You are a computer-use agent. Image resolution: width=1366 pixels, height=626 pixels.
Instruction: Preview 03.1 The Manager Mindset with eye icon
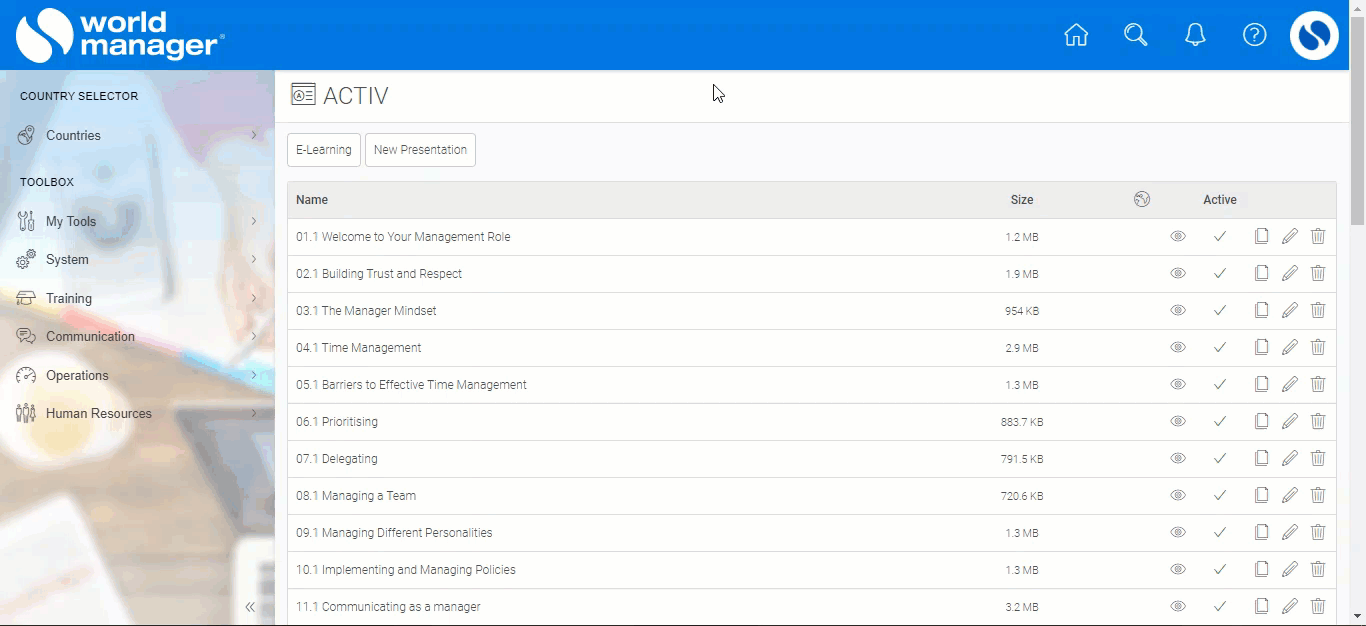(x=1178, y=311)
